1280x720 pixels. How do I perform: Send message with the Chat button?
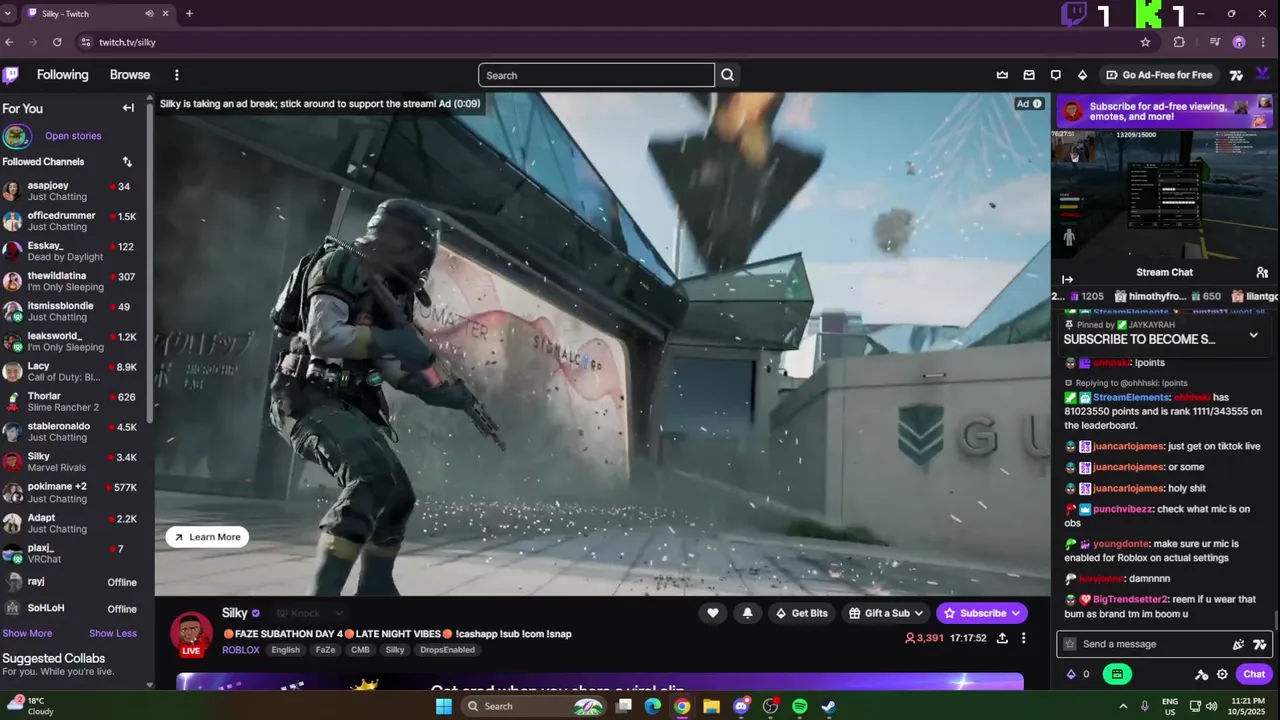1254,674
